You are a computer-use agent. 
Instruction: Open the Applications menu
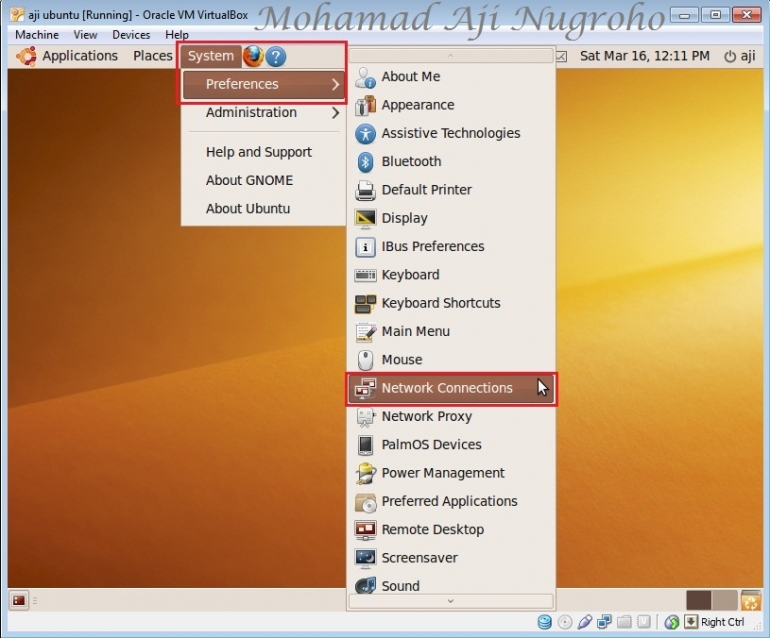[80, 56]
